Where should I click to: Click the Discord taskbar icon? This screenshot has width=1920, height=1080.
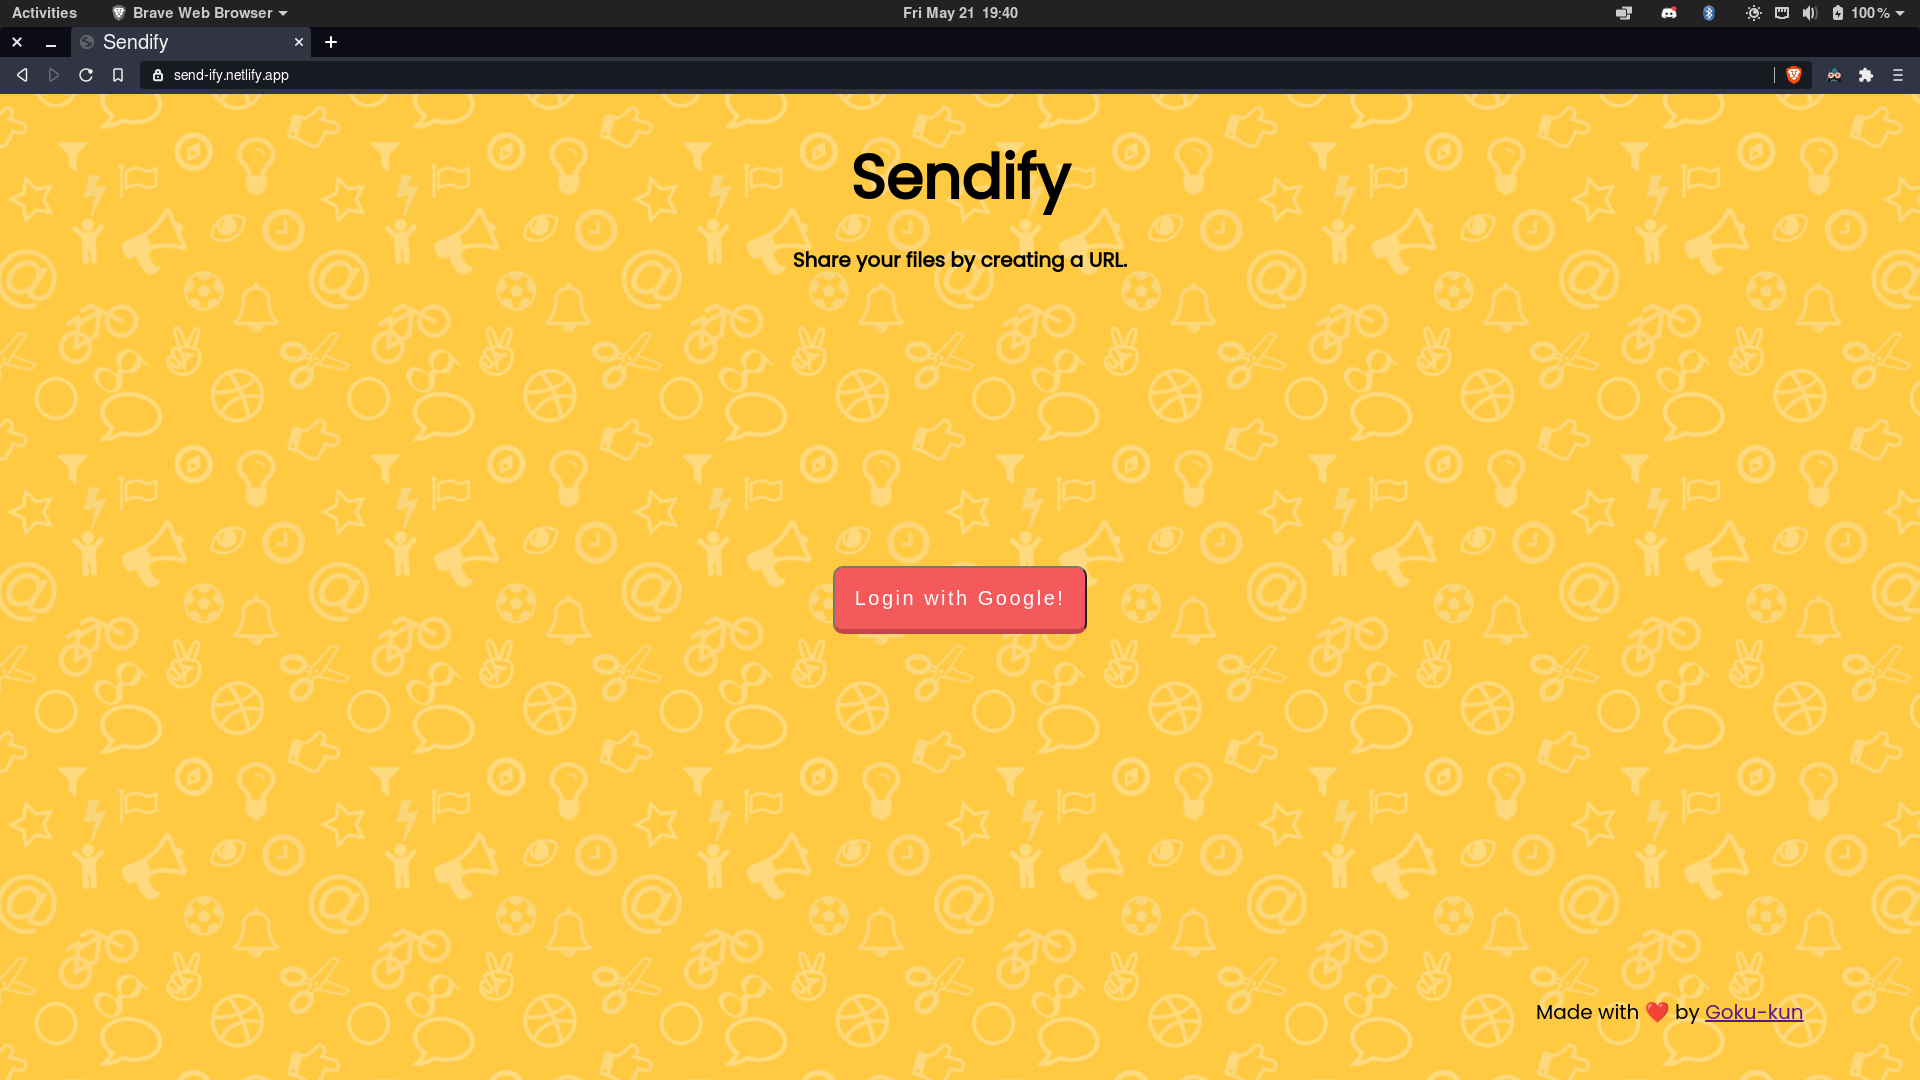[1668, 12]
